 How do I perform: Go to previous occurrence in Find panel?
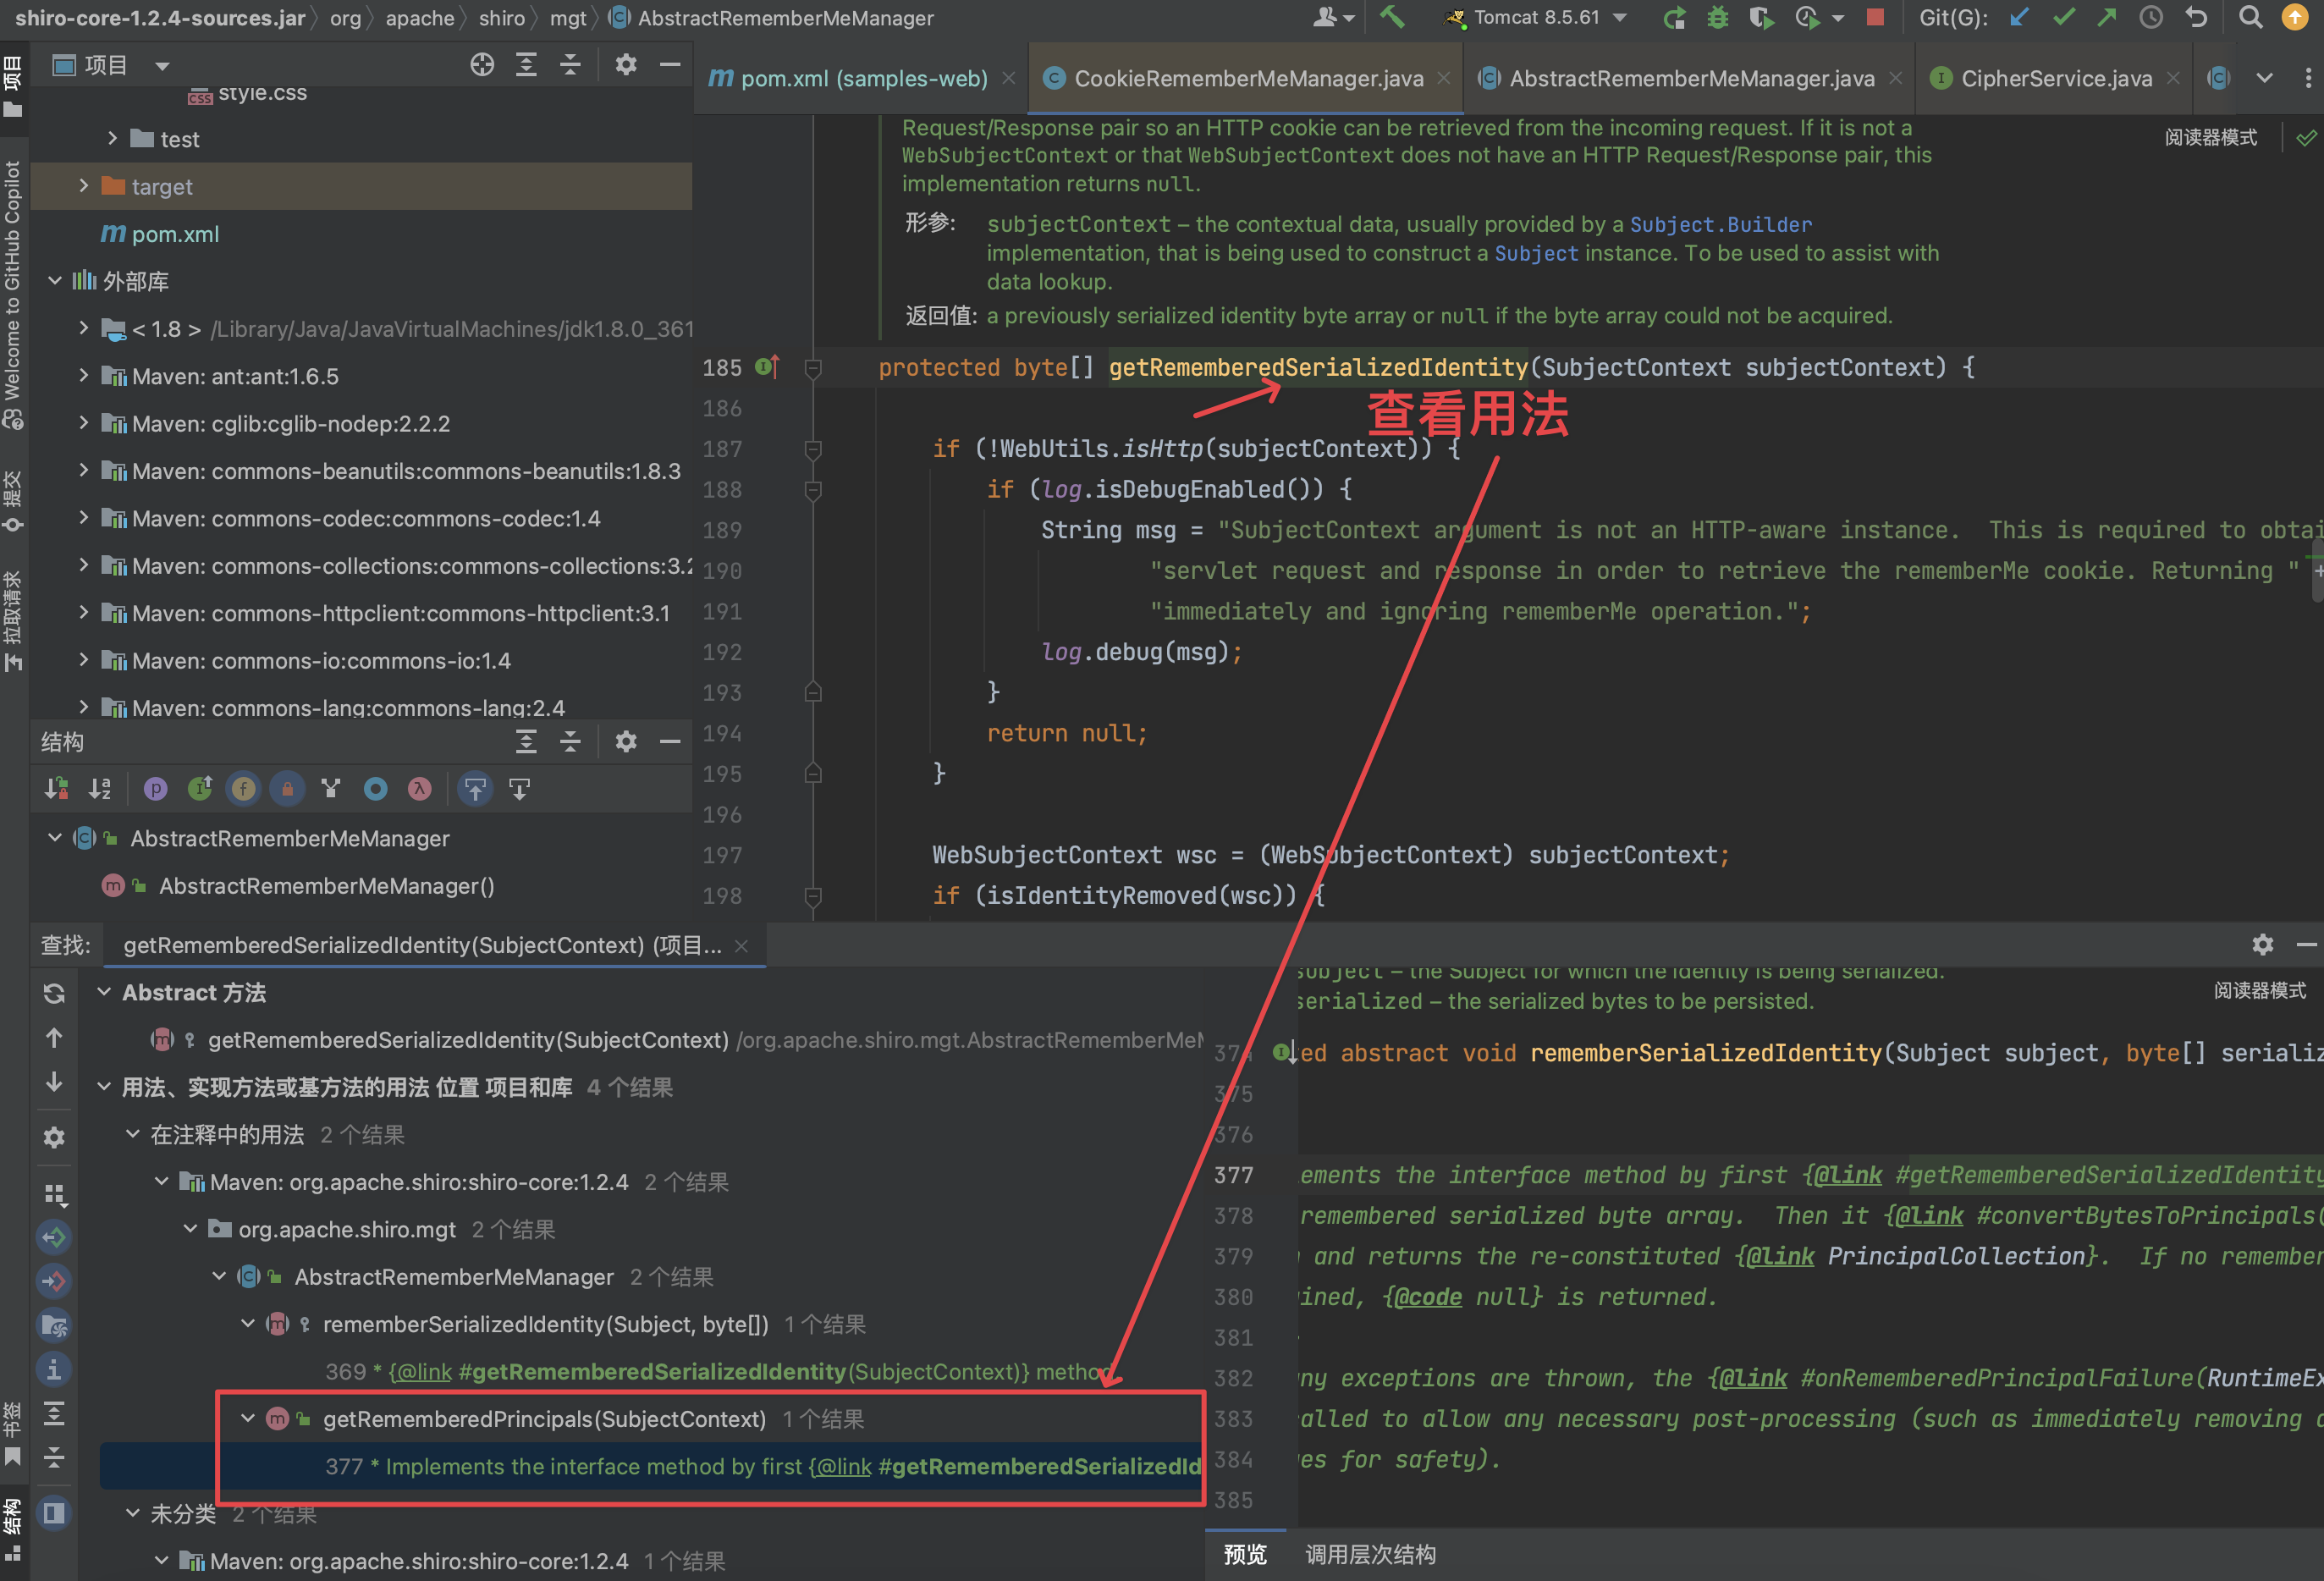tap(54, 1038)
